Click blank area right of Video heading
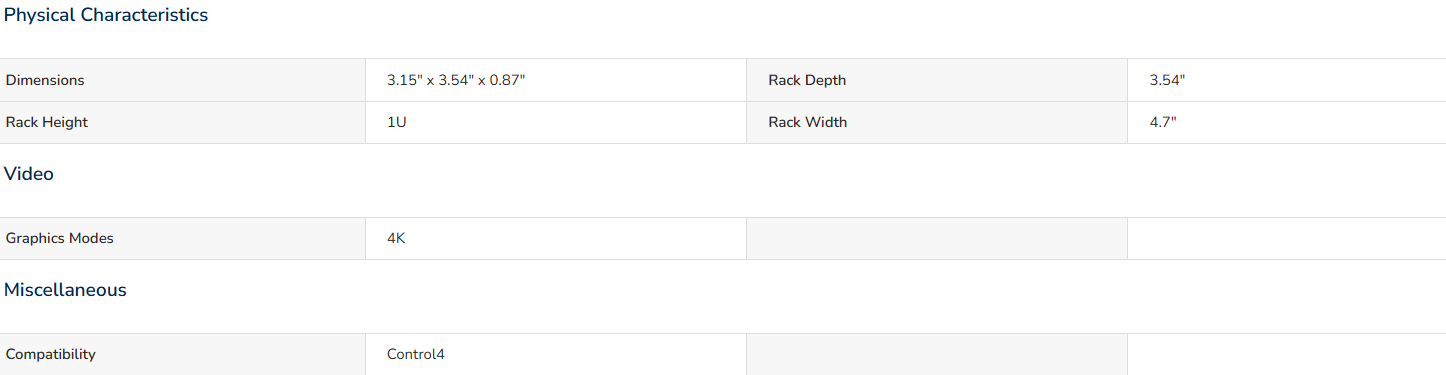 (x=750, y=174)
